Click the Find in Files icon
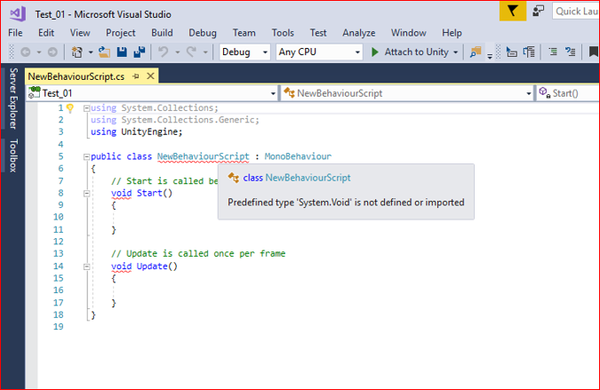 click(475, 52)
